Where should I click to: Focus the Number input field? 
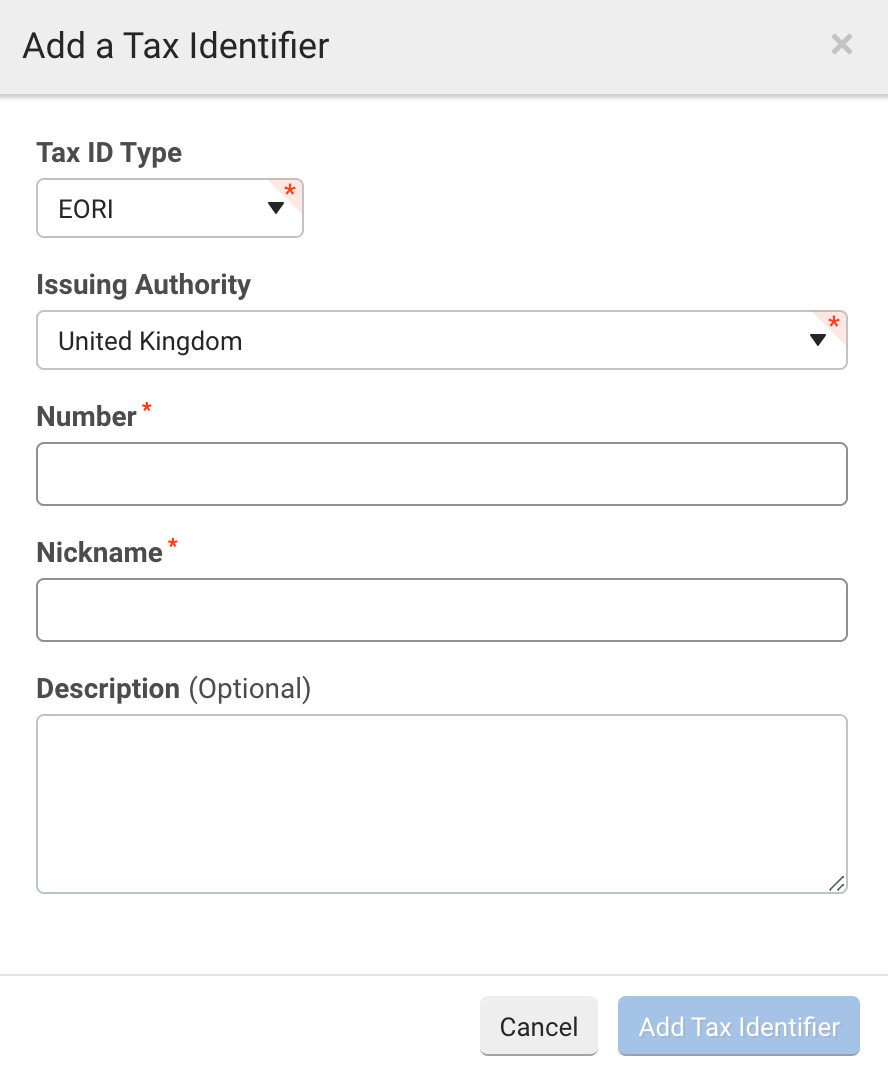pos(442,474)
